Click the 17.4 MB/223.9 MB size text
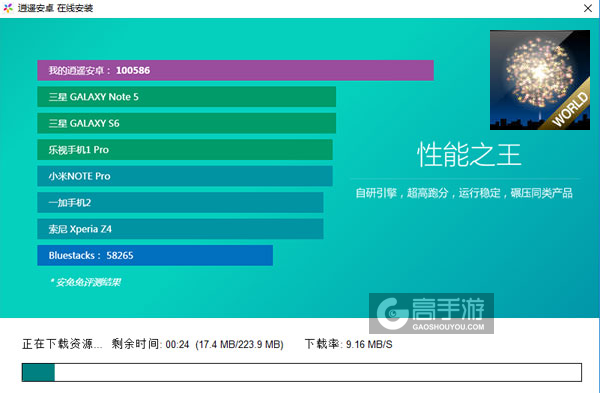 239,344
